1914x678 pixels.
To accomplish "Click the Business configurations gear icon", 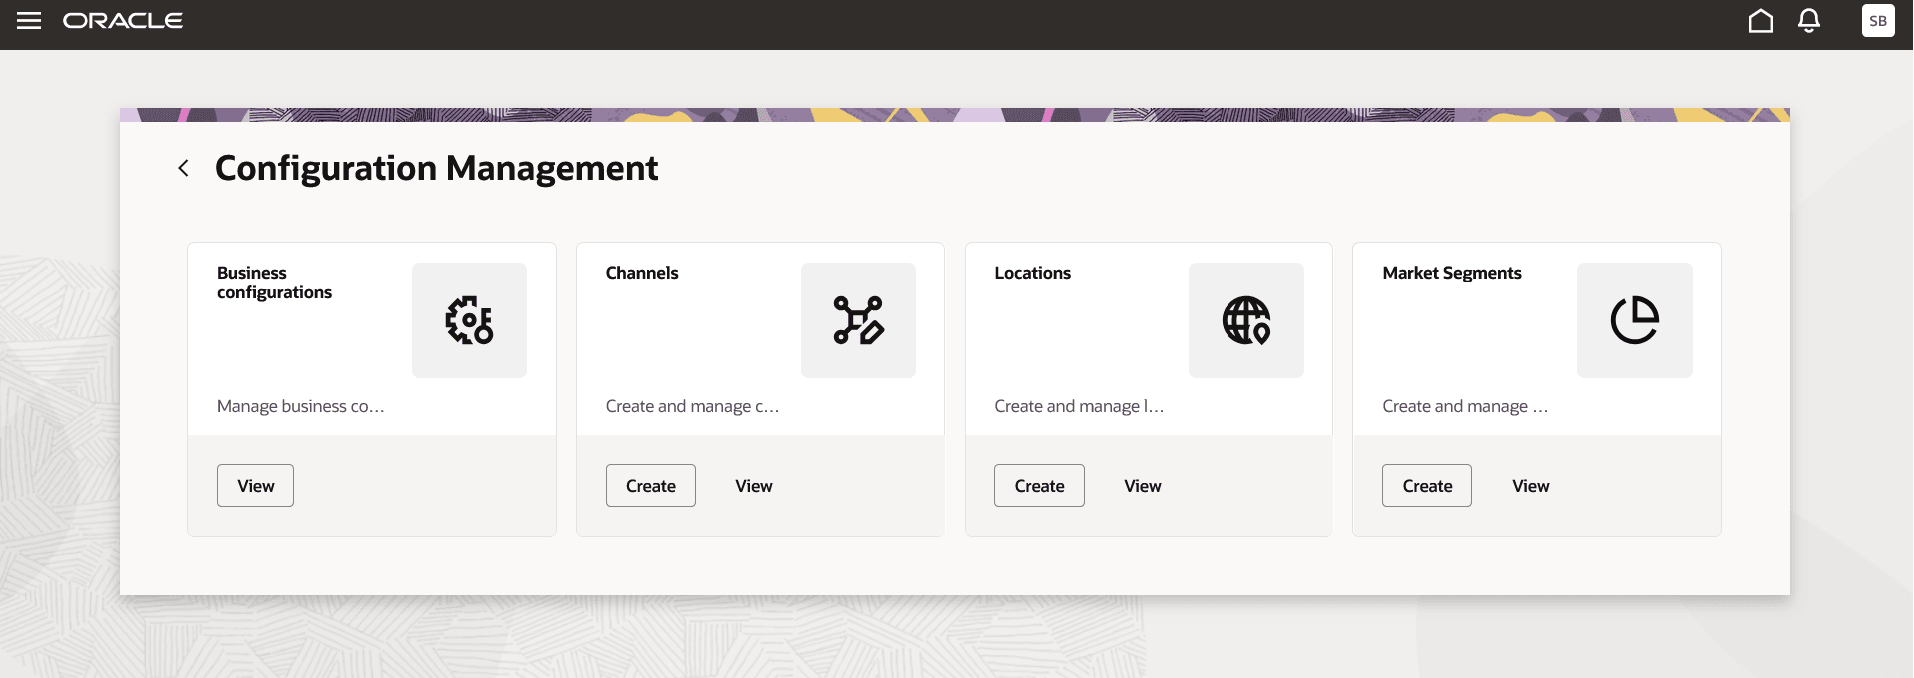I will [x=469, y=320].
